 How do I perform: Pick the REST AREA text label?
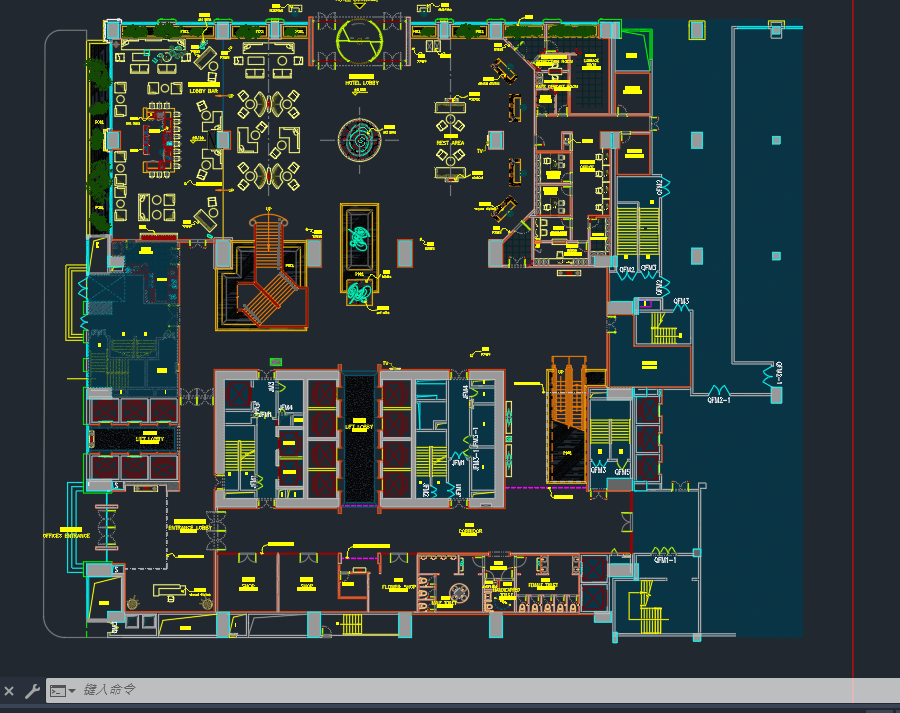(450, 143)
